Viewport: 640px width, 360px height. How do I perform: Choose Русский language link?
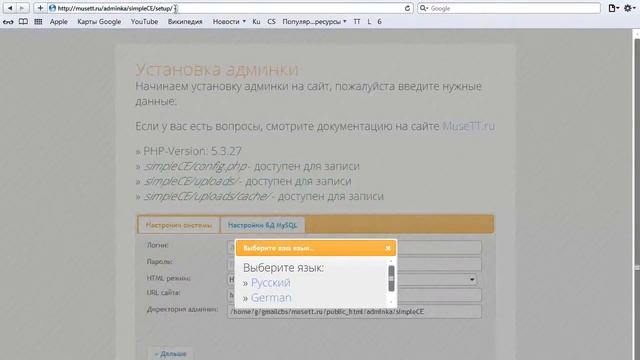[271, 282]
